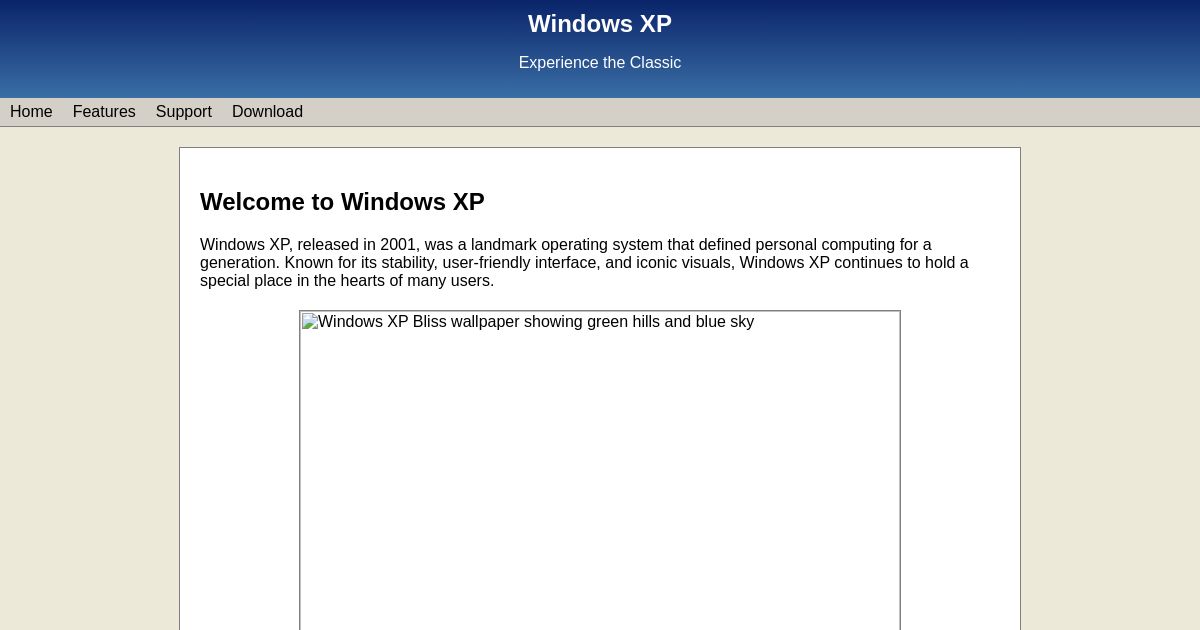Click the Windows XP page title
Screen dimensions: 1200x630
point(599,23)
